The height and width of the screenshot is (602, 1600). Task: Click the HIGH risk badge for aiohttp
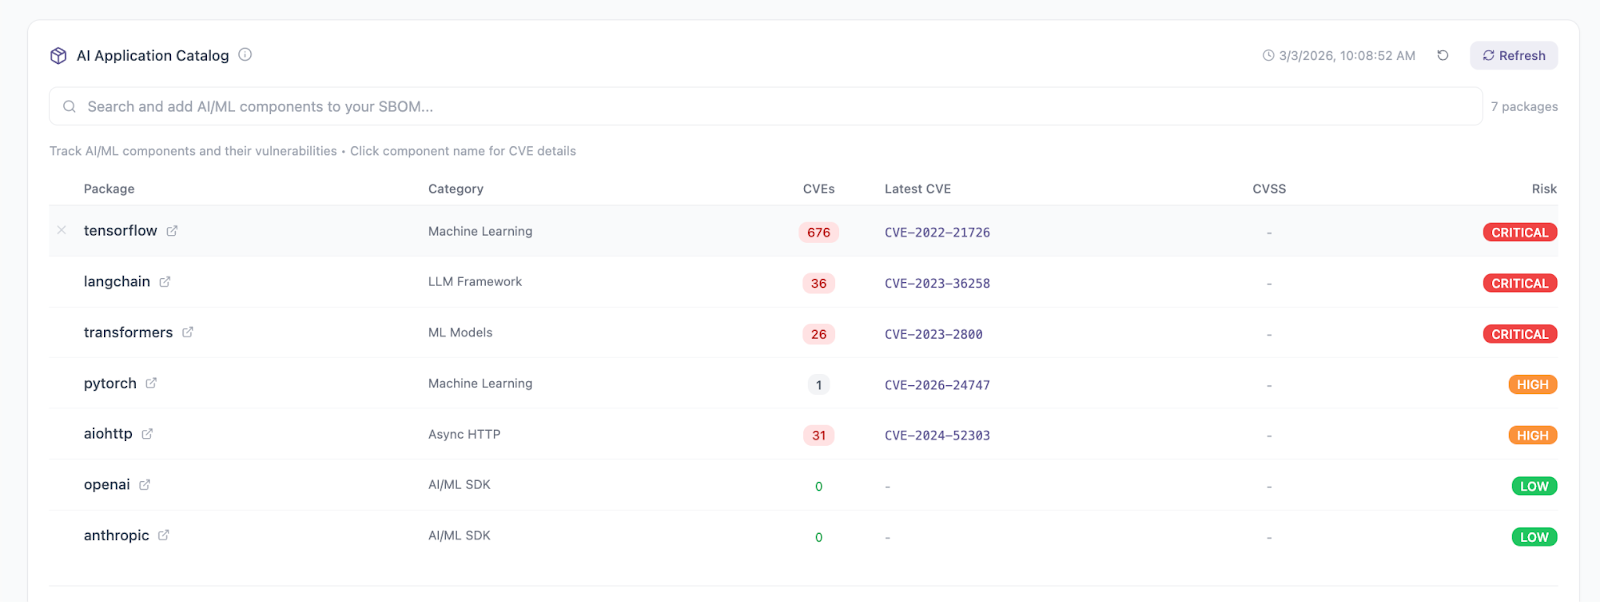click(x=1533, y=436)
